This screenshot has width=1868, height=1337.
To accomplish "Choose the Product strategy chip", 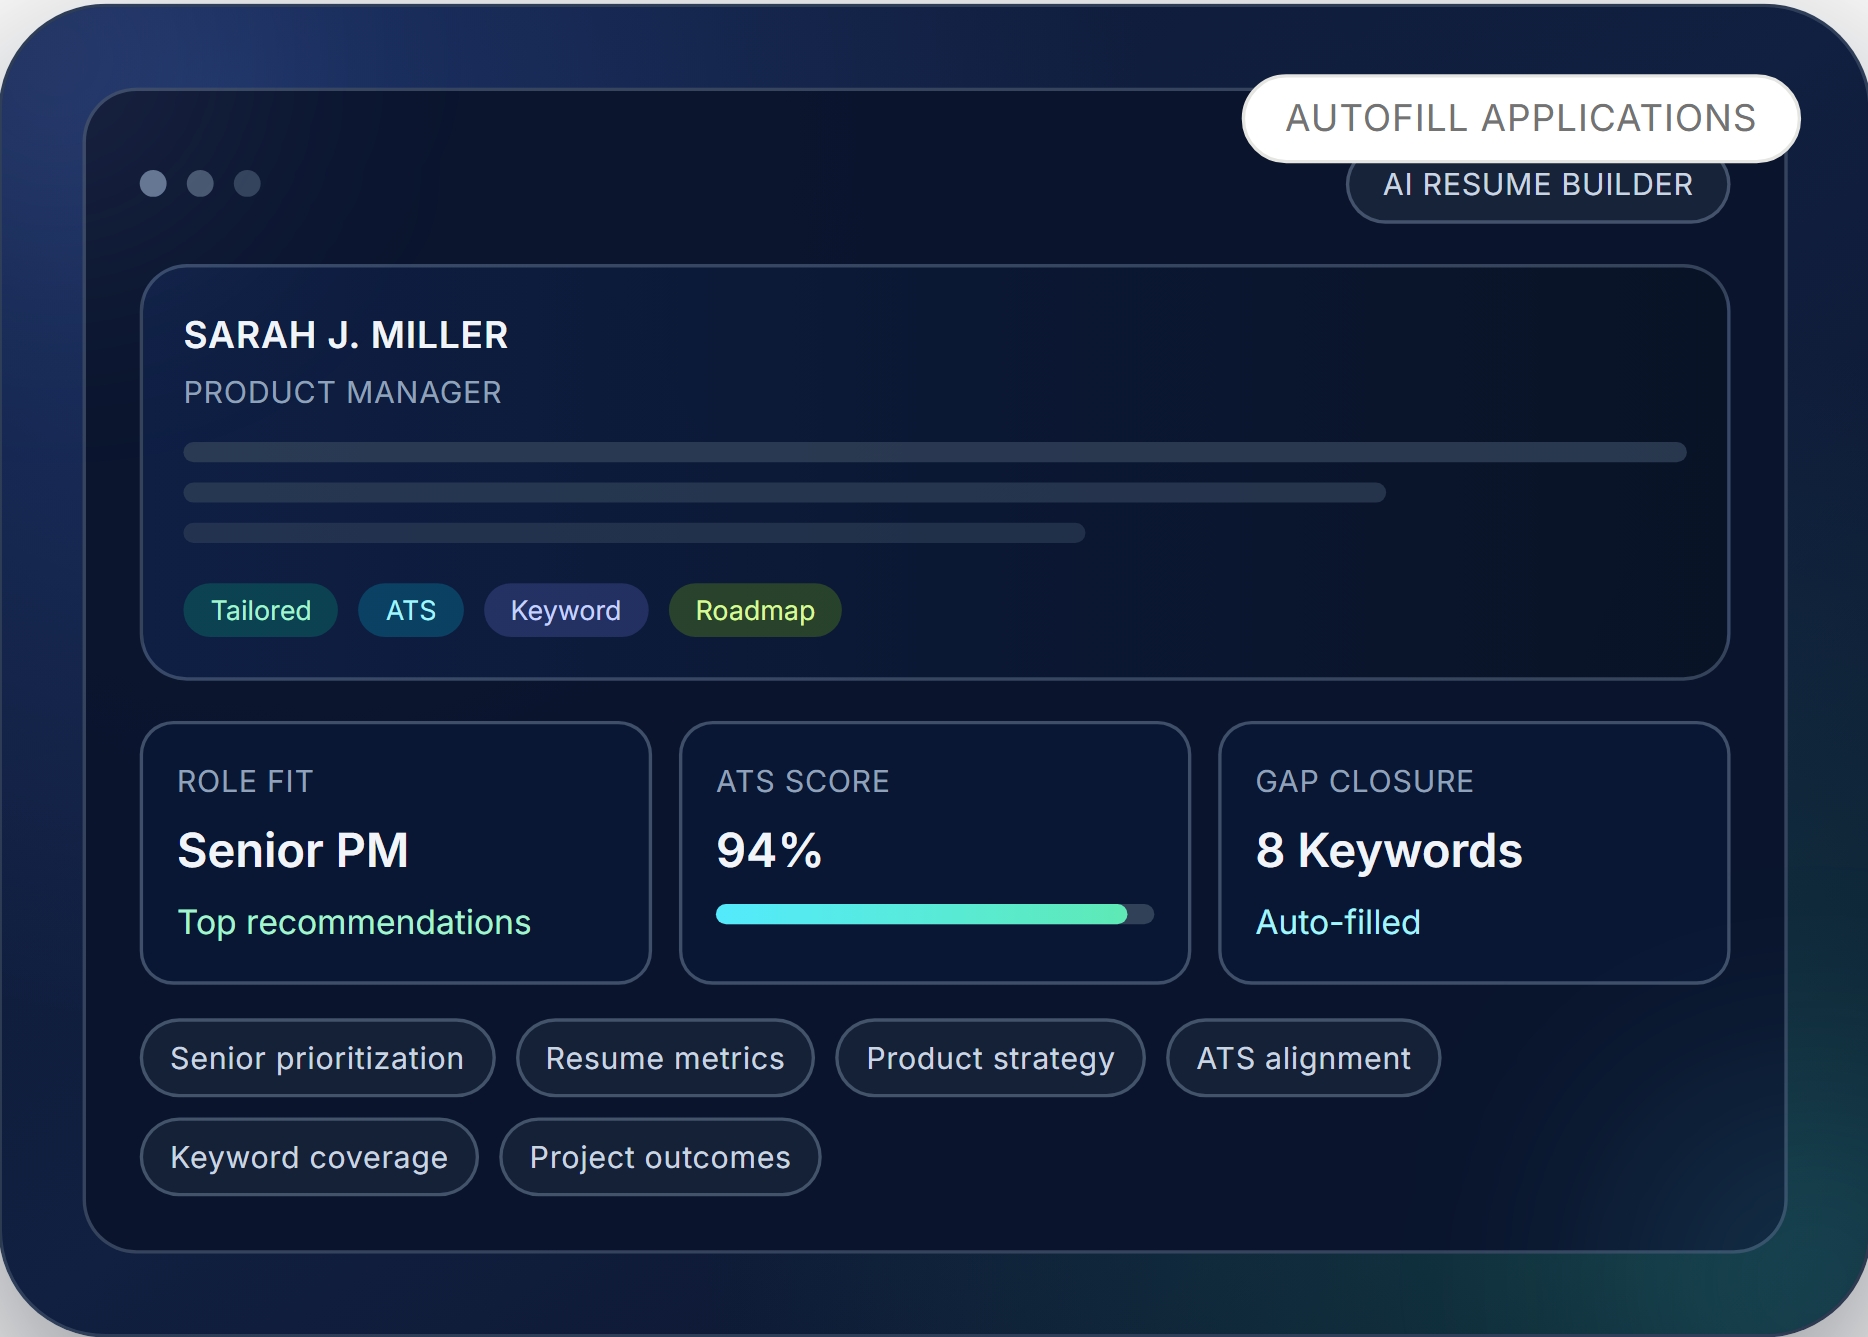I will 989,1058.
